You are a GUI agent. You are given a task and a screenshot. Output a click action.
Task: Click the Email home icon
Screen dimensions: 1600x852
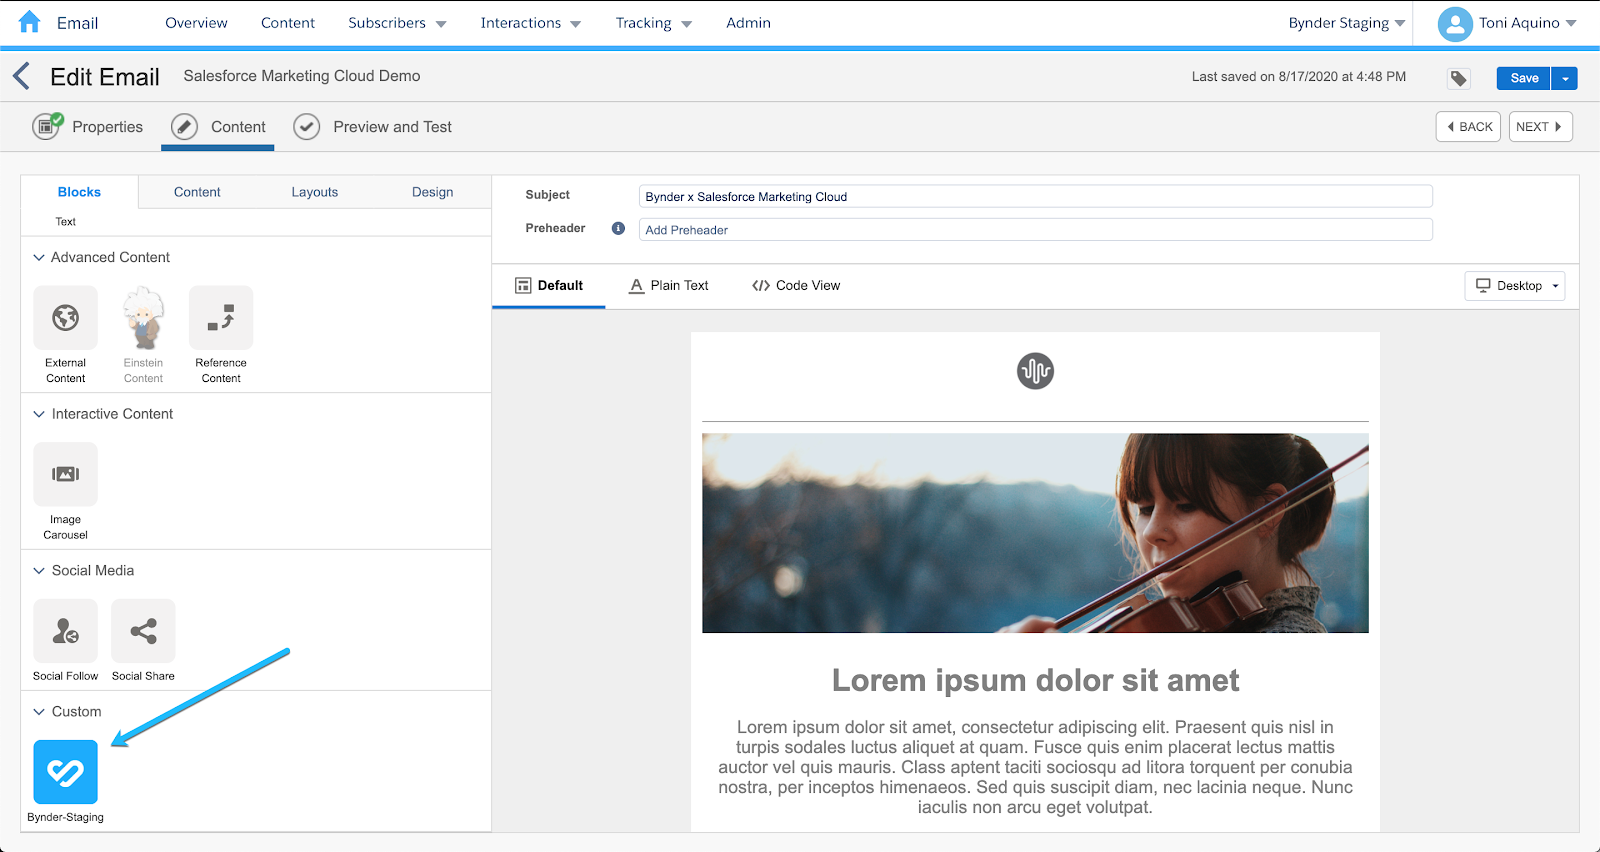click(x=30, y=22)
